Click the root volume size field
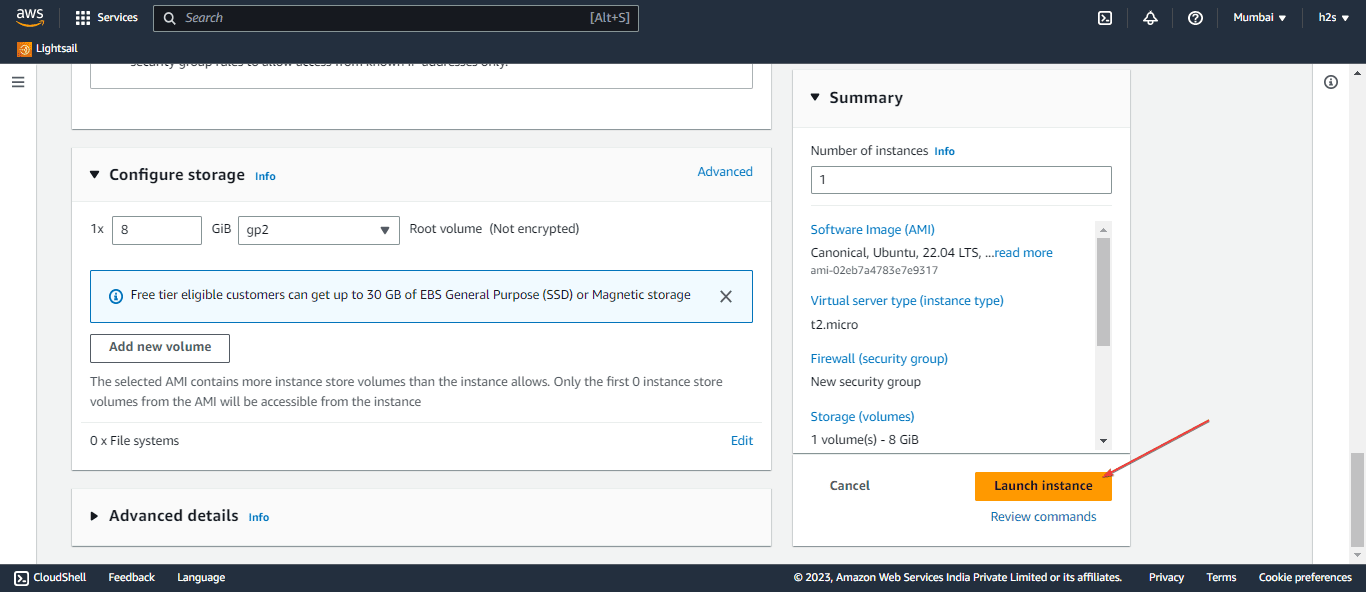Image resolution: width=1366 pixels, height=592 pixels. click(157, 230)
